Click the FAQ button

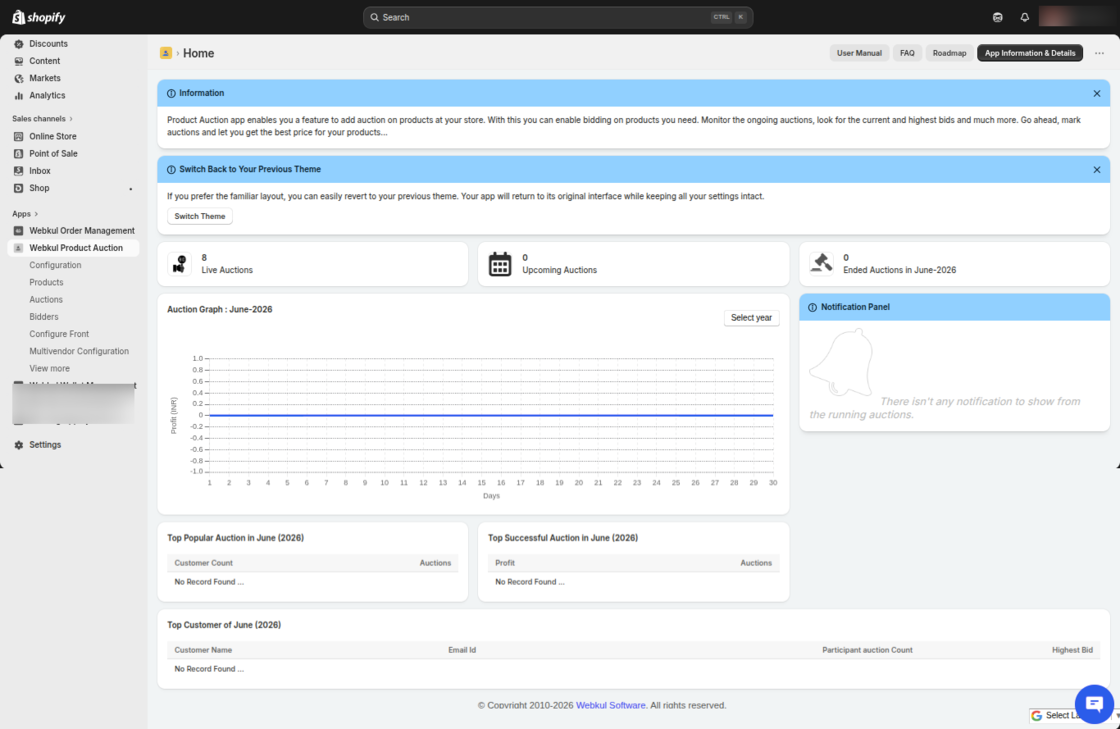tap(907, 53)
